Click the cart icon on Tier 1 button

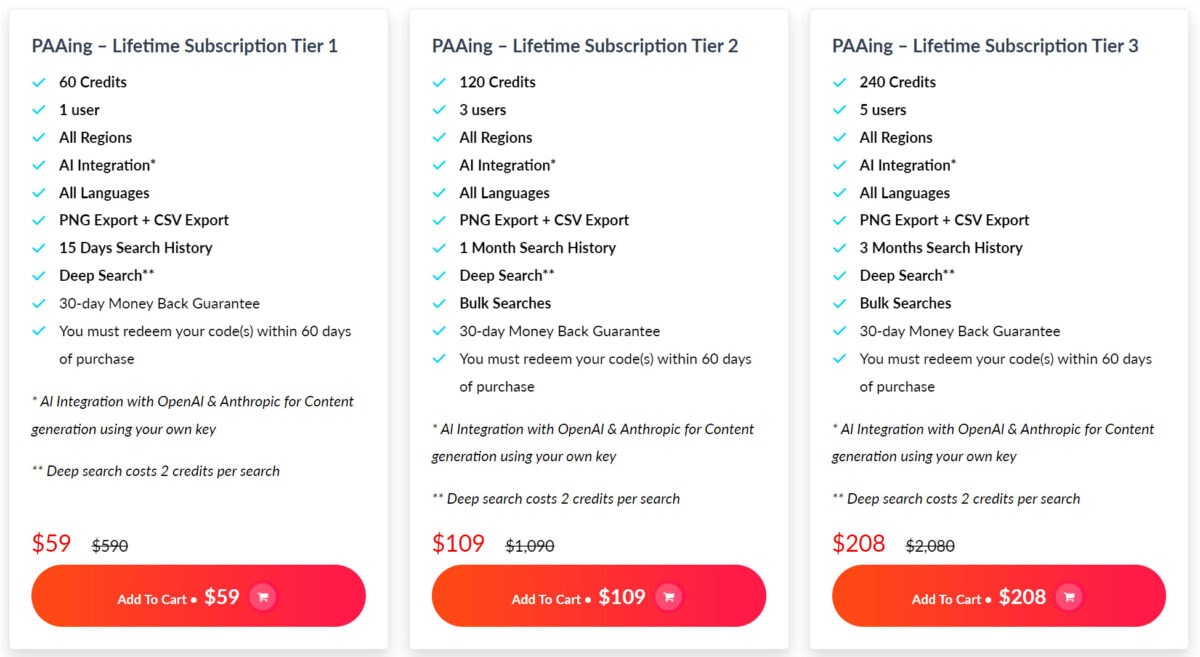[262, 596]
